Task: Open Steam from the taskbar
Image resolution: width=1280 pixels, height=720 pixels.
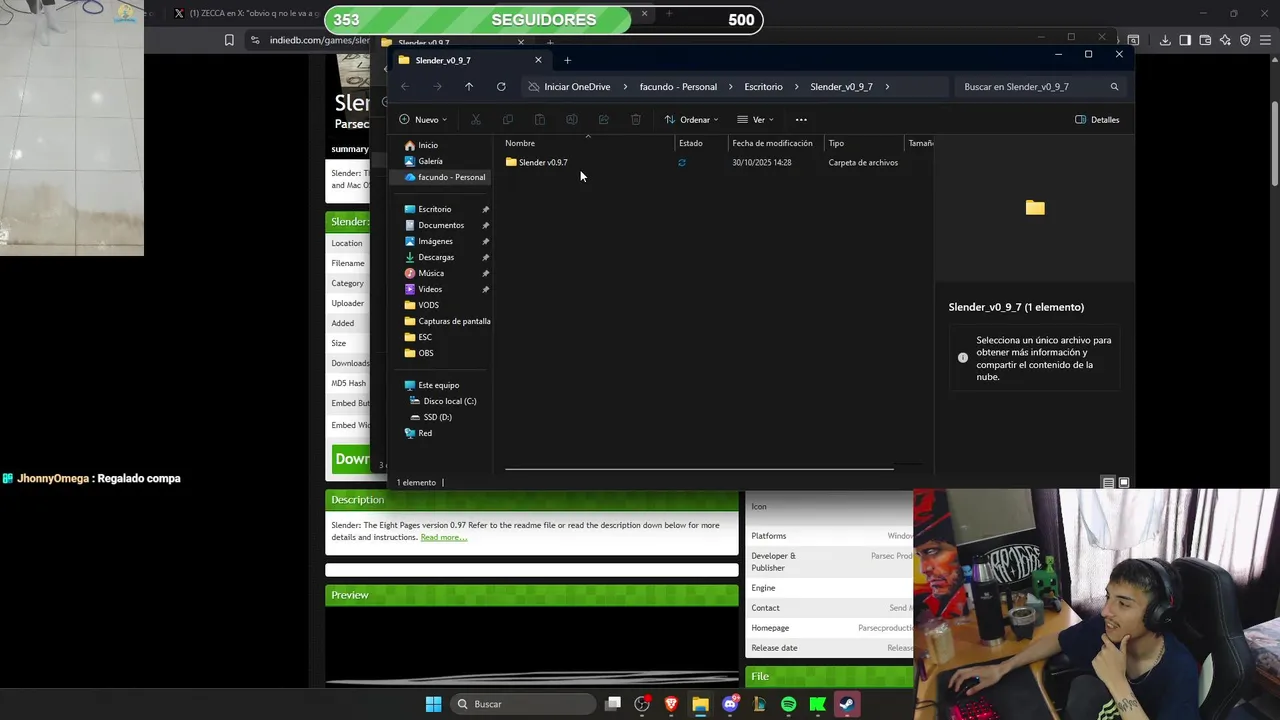Action: [x=846, y=704]
